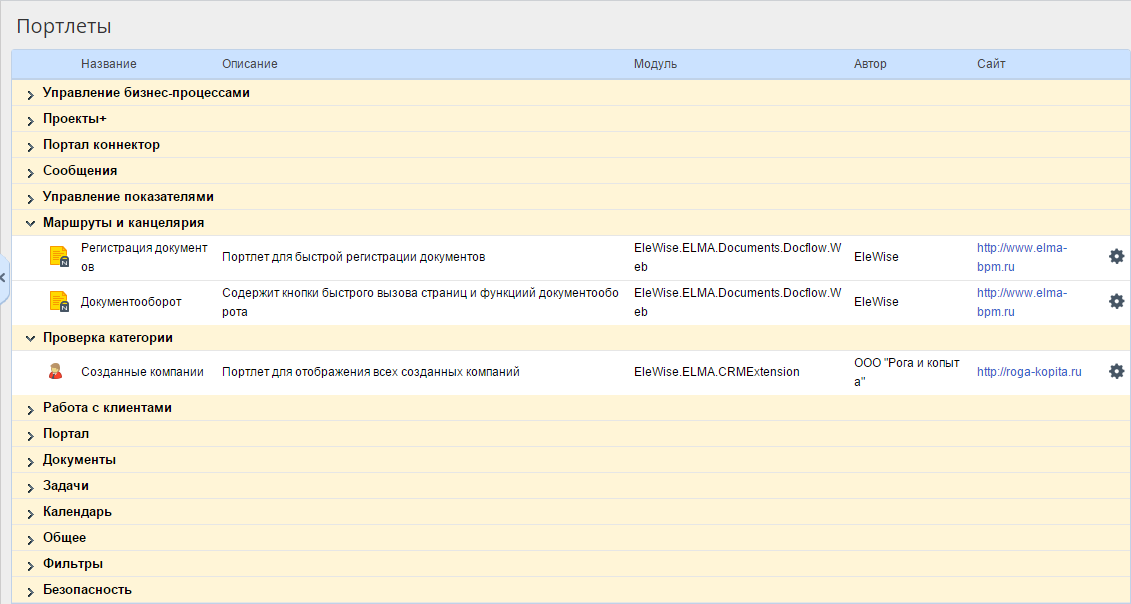Click the Регистрация документов document icon

pyautogui.click(x=59, y=257)
